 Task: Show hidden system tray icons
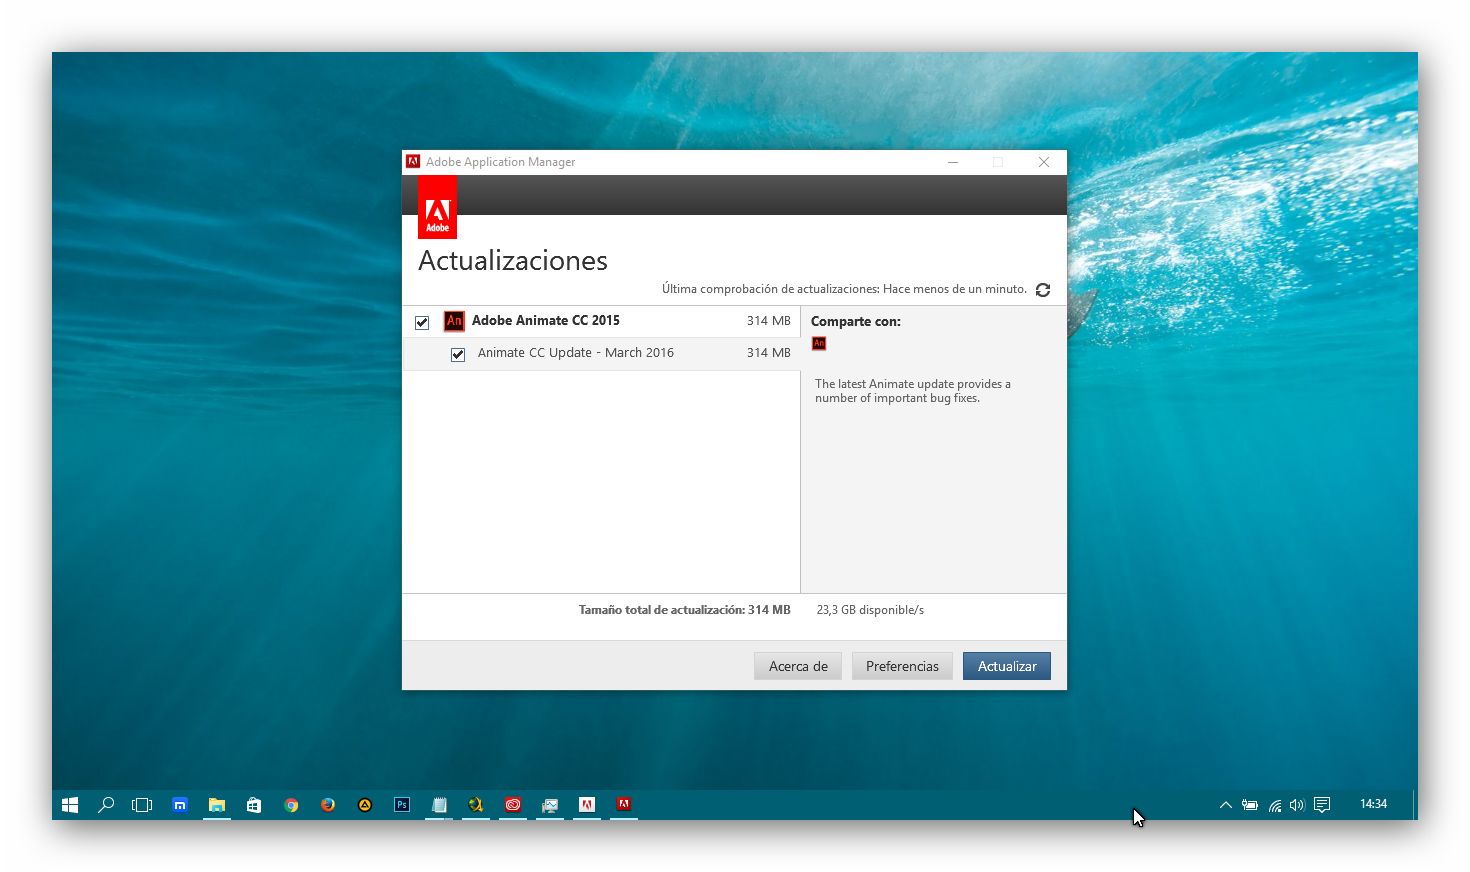click(x=1226, y=805)
